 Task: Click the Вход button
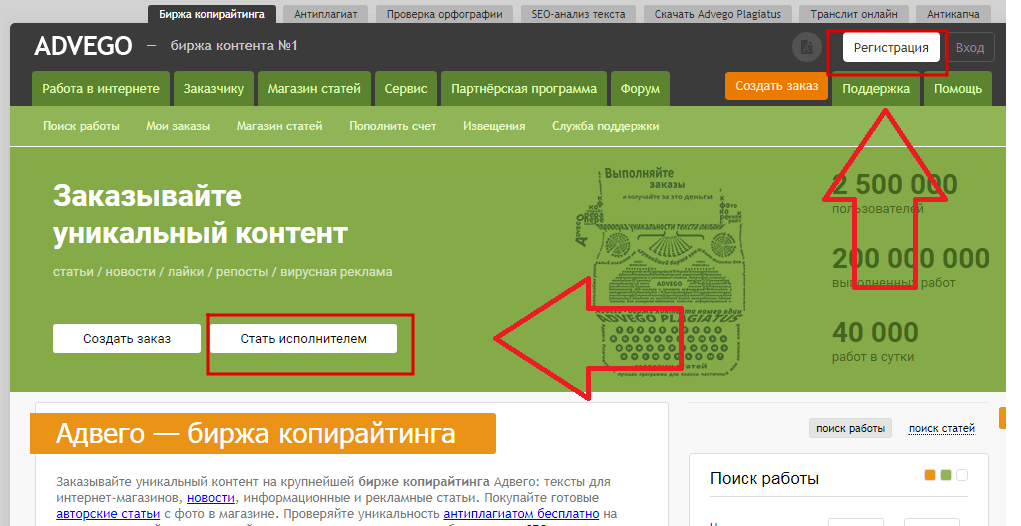pos(970,48)
